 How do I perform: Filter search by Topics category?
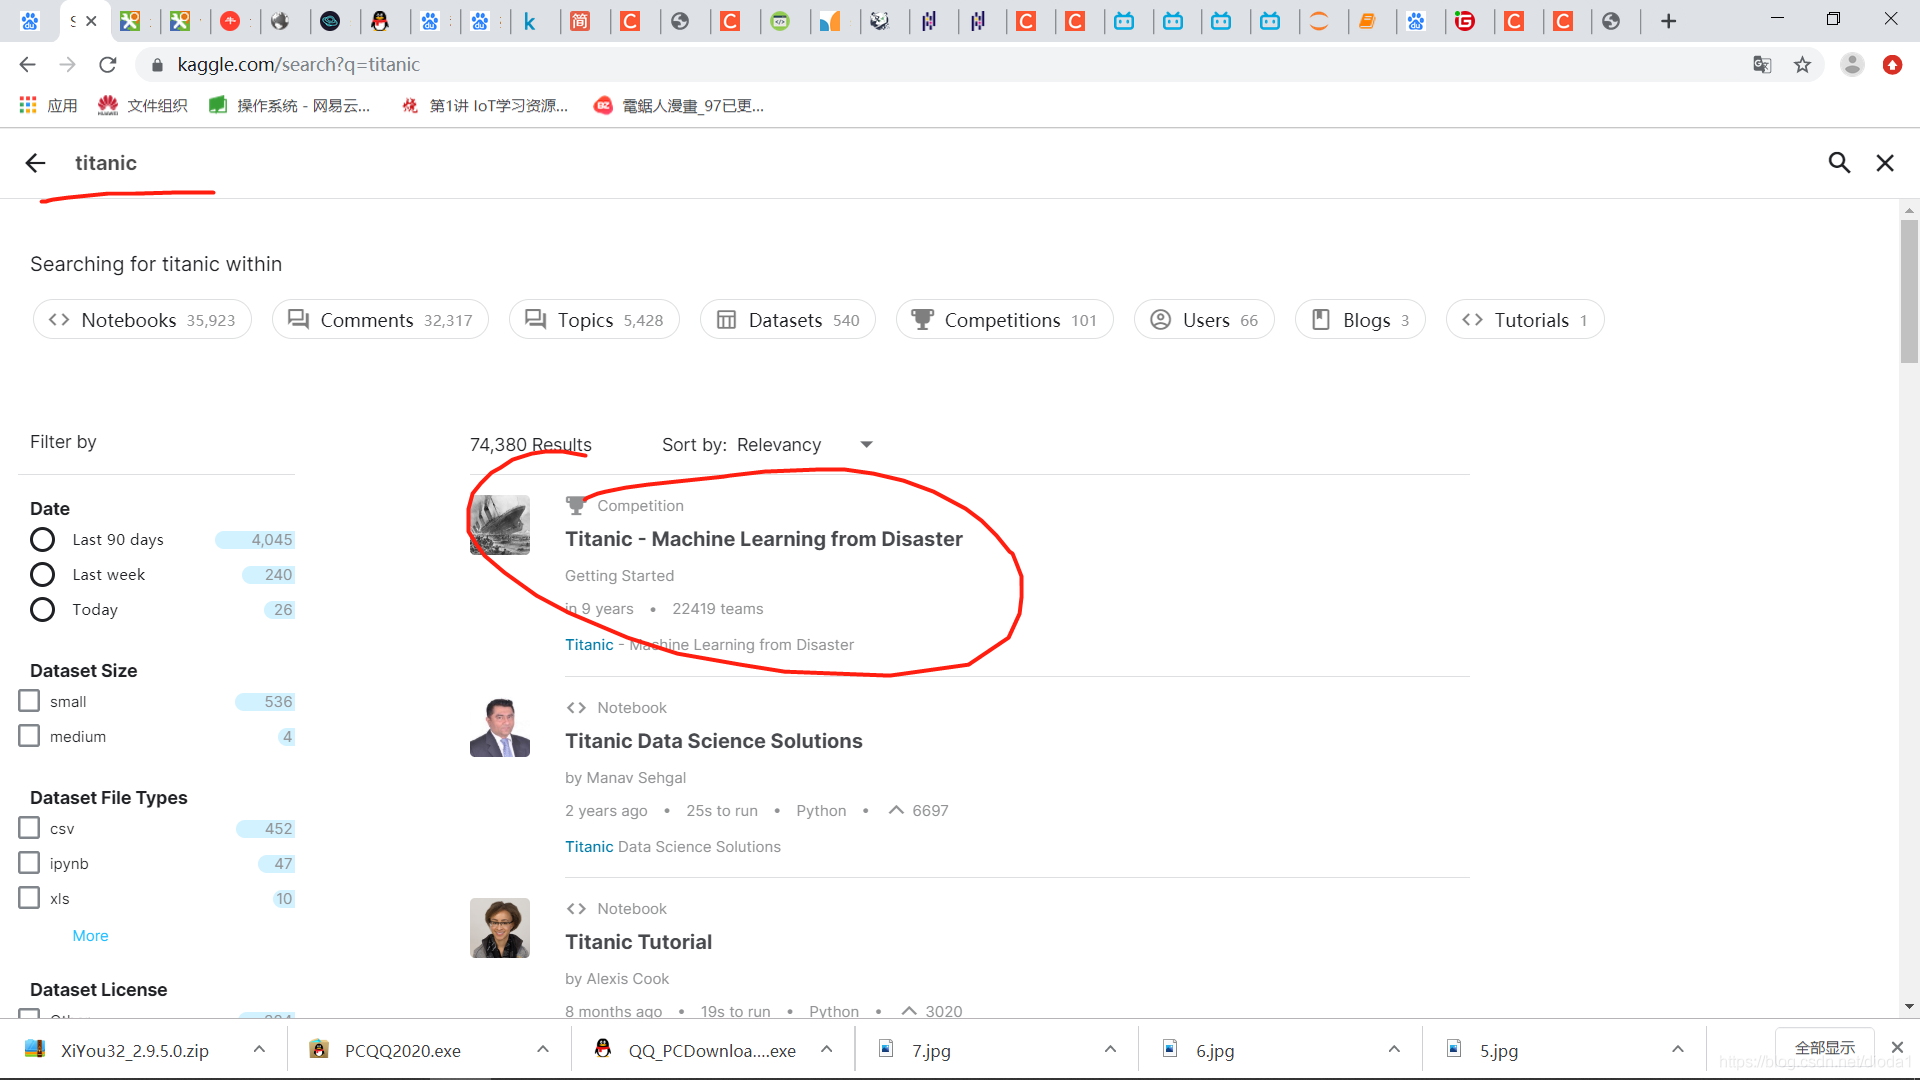(x=594, y=320)
